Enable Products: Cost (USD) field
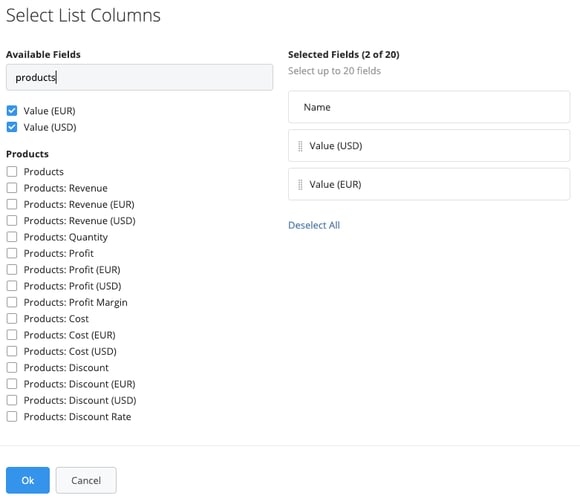Screen dimensions: 580x504 click(12, 351)
